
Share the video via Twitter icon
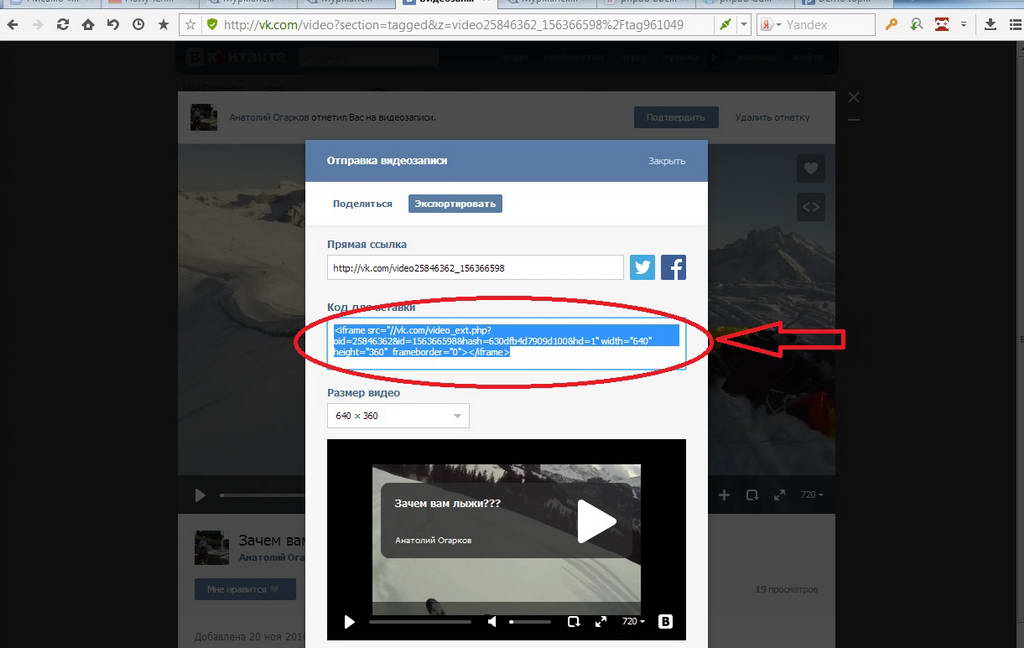pyautogui.click(x=642, y=268)
